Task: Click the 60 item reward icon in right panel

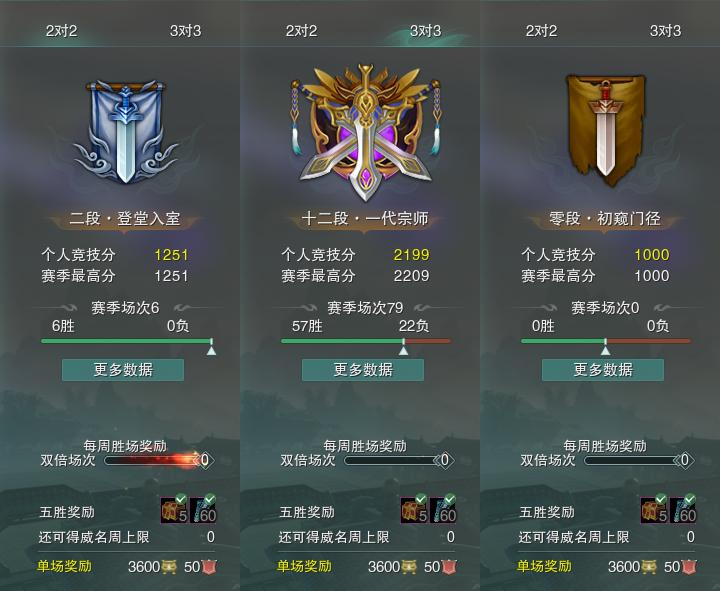Action: (x=683, y=510)
